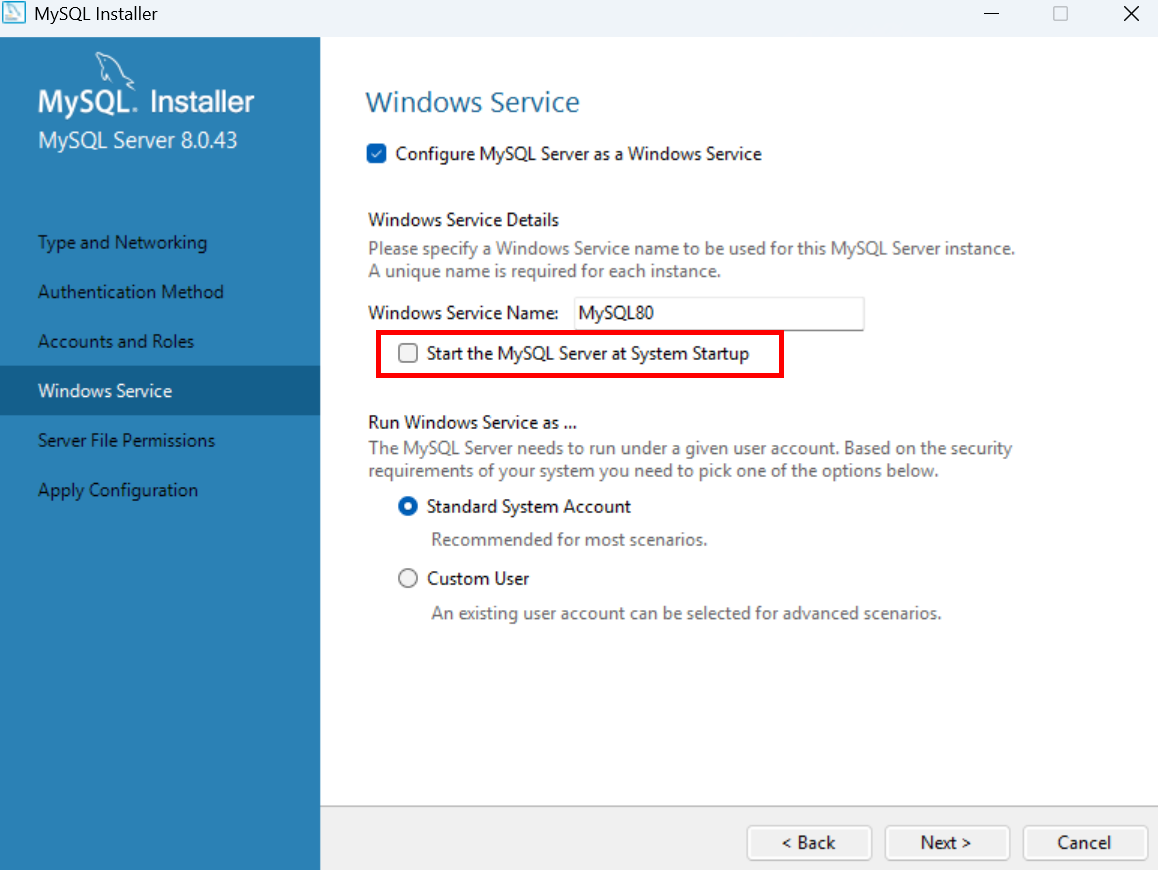Go to Server File Permissions step
This screenshot has width=1158, height=870.
click(x=126, y=440)
